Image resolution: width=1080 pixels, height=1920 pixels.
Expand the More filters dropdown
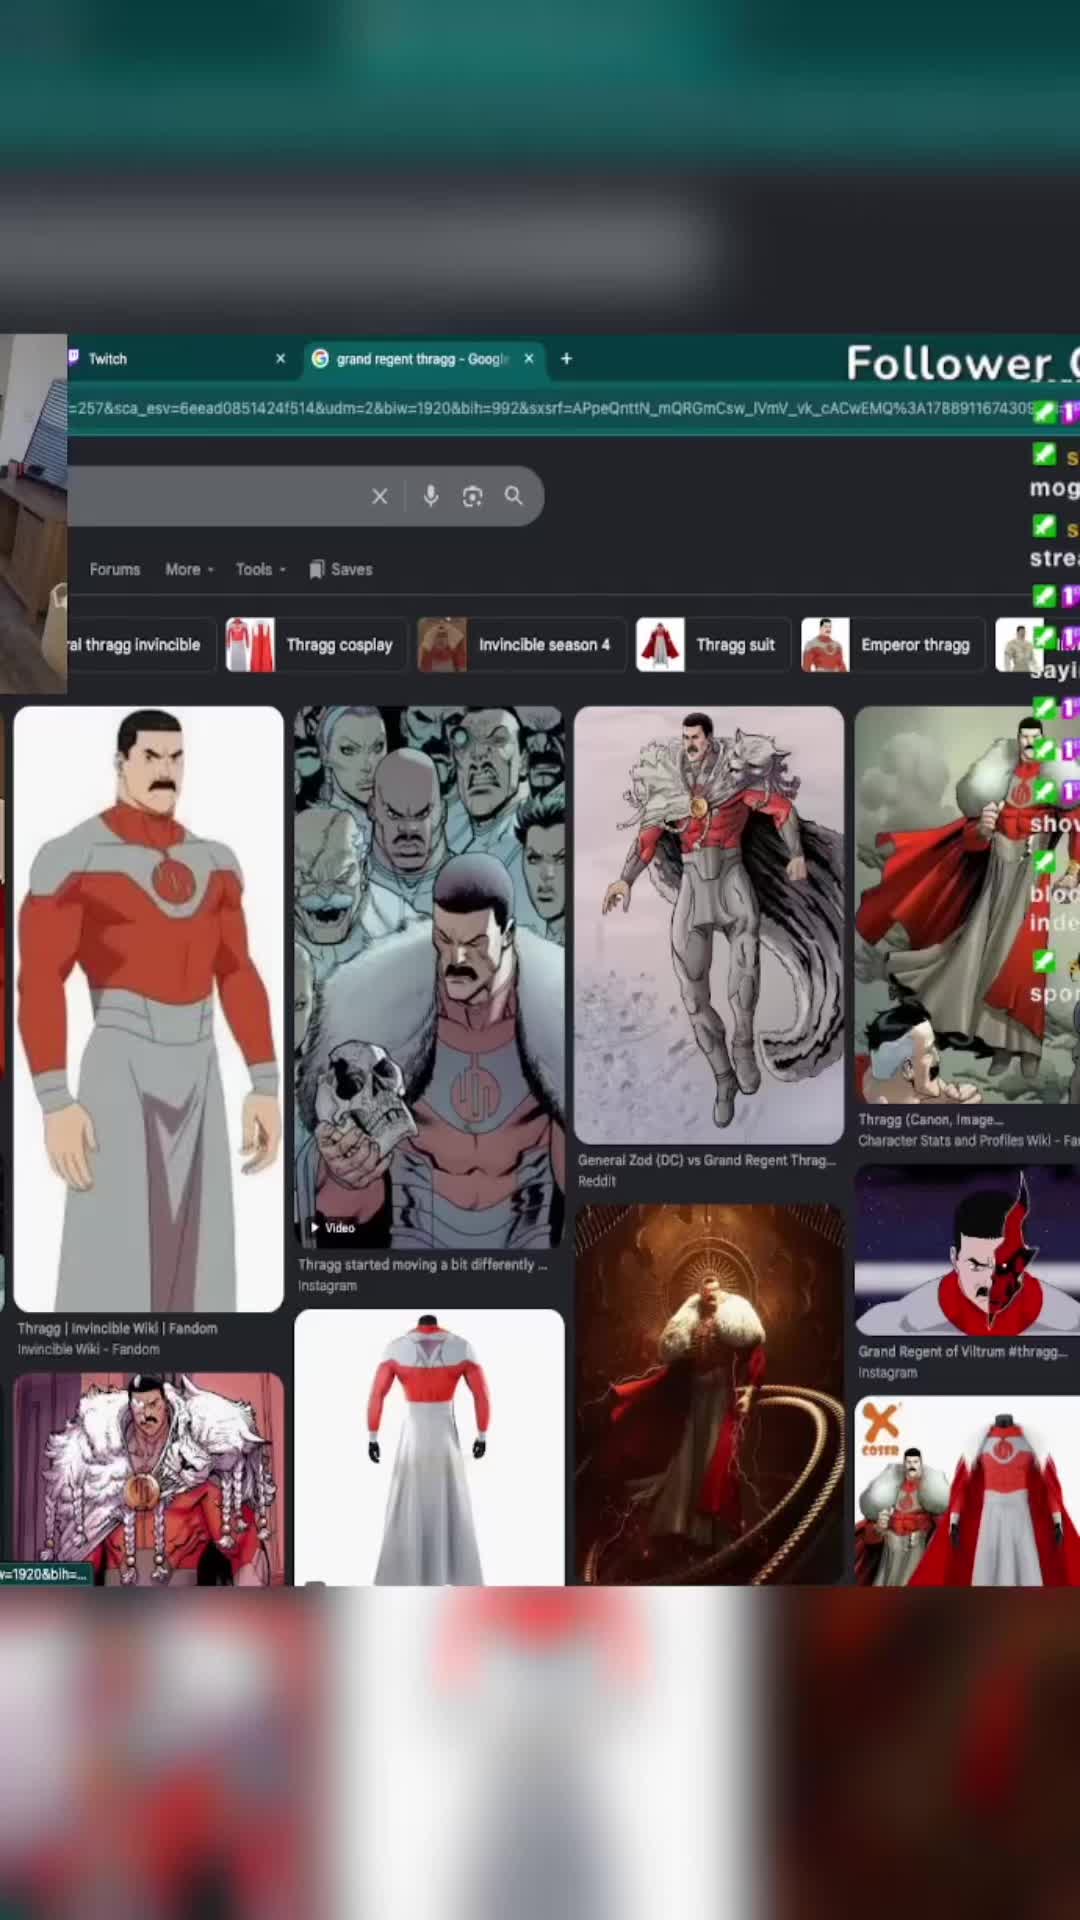coord(189,569)
